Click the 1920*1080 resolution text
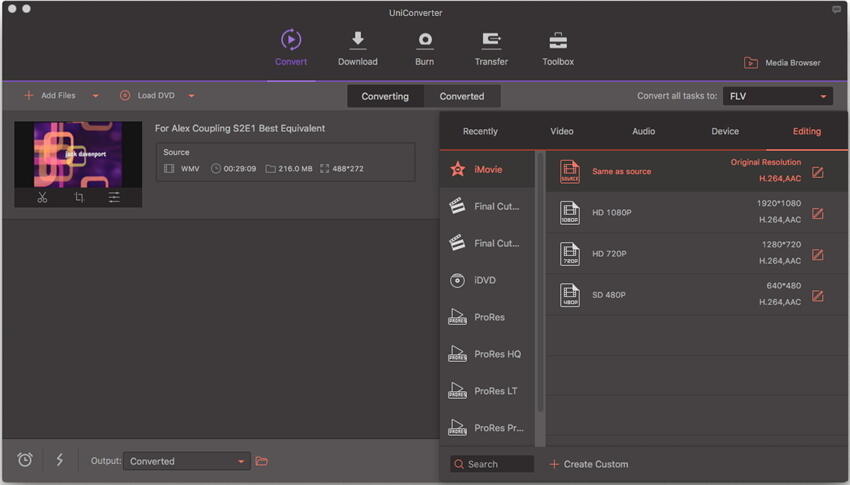Image resolution: width=850 pixels, height=485 pixels. click(779, 203)
